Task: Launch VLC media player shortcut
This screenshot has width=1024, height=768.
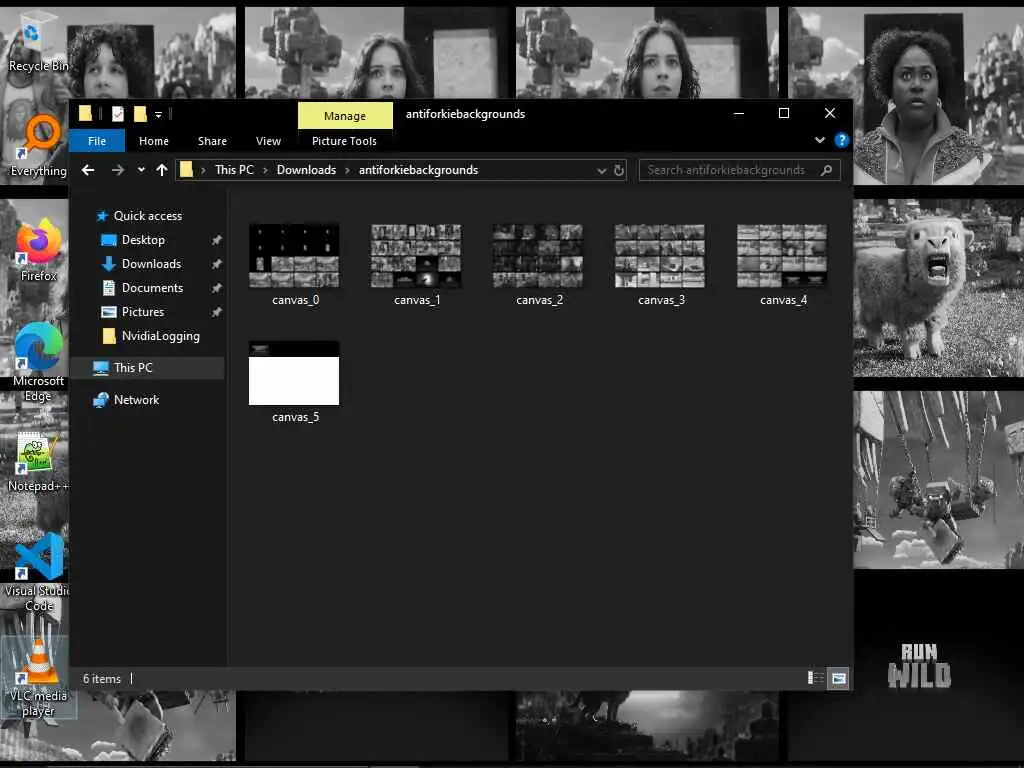Action: pos(38,677)
